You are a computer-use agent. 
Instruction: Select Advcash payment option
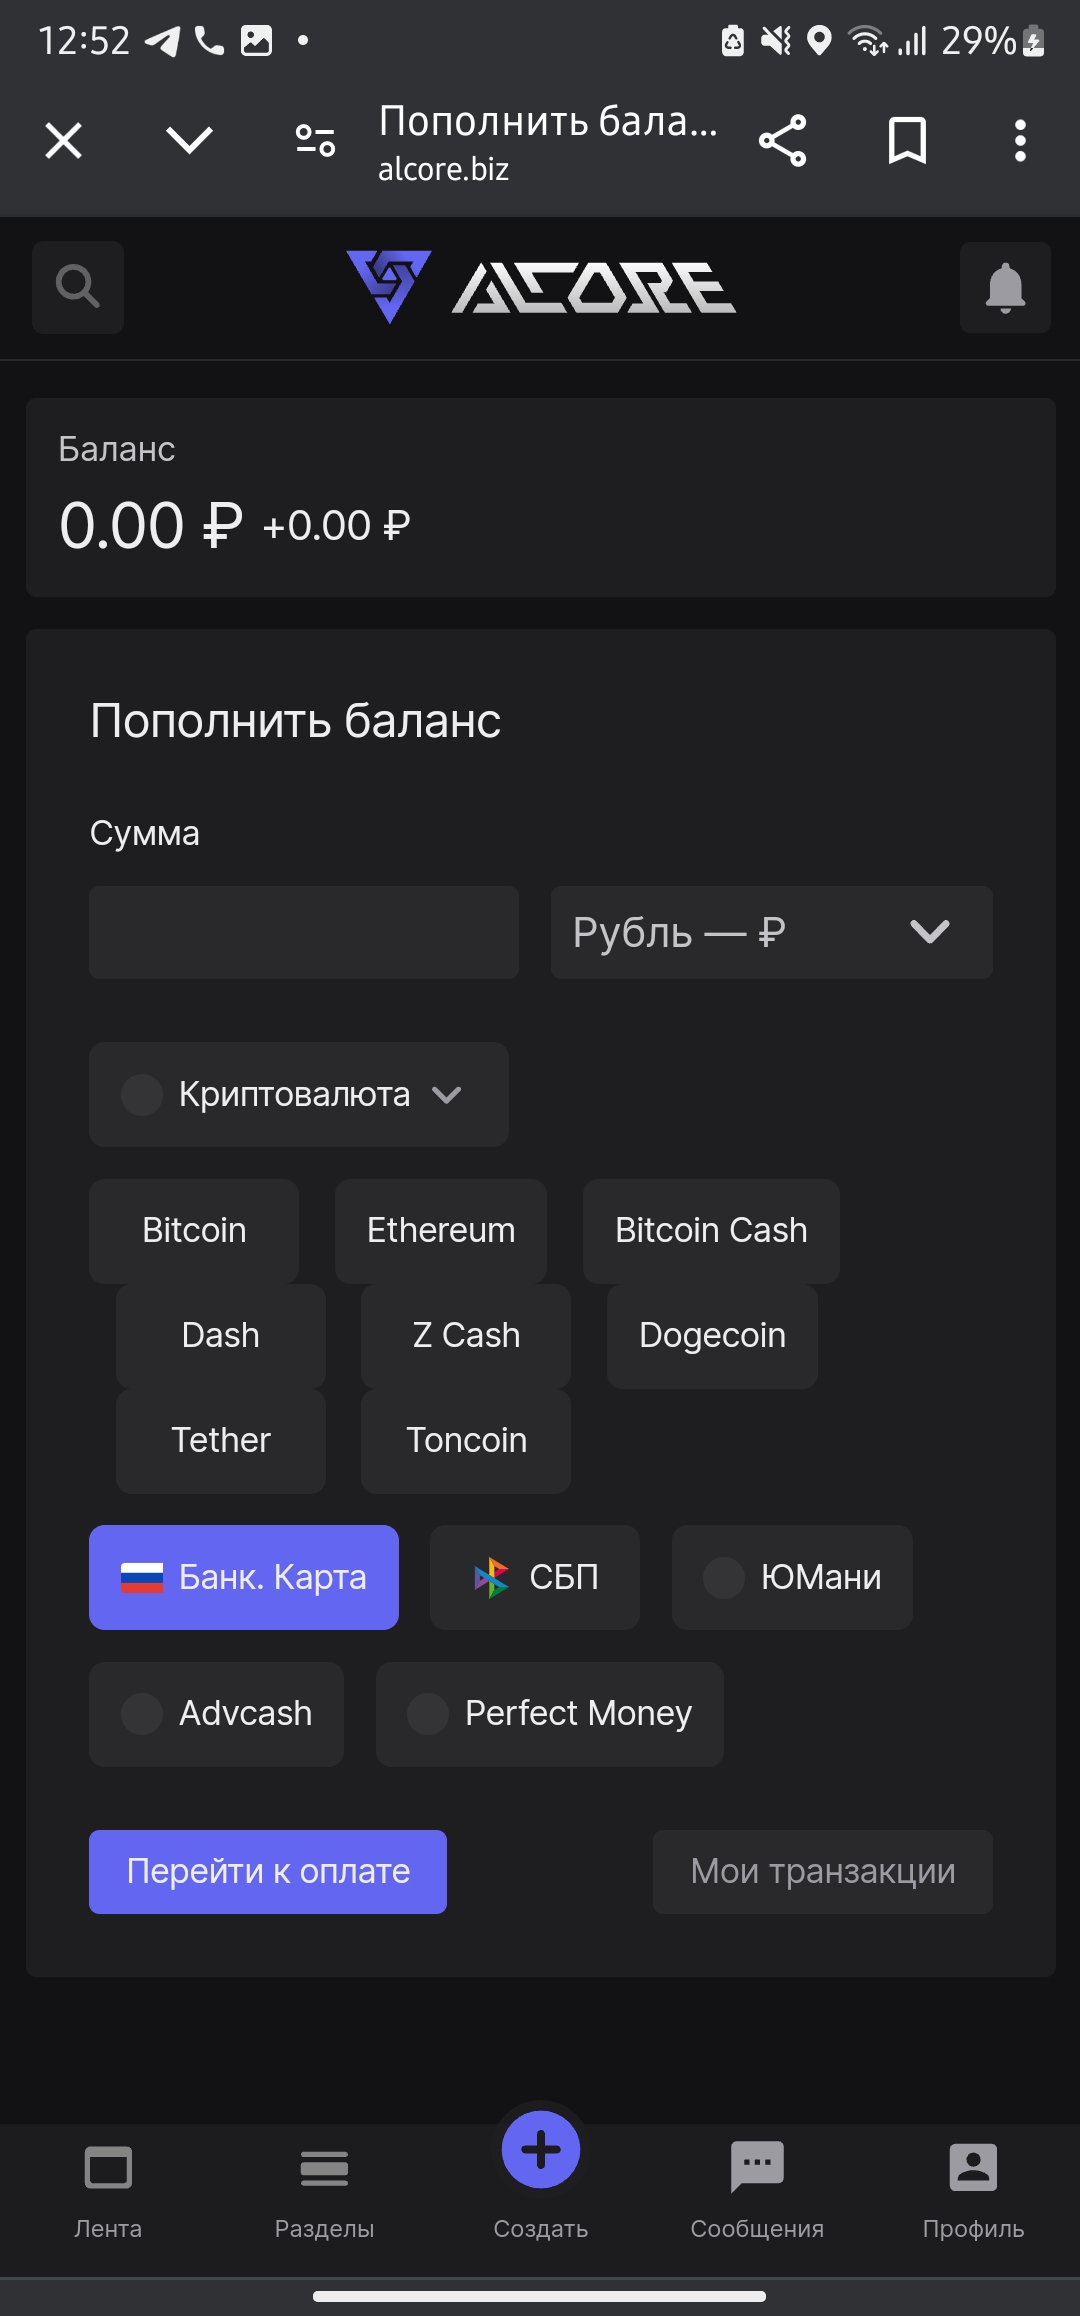click(216, 1713)
